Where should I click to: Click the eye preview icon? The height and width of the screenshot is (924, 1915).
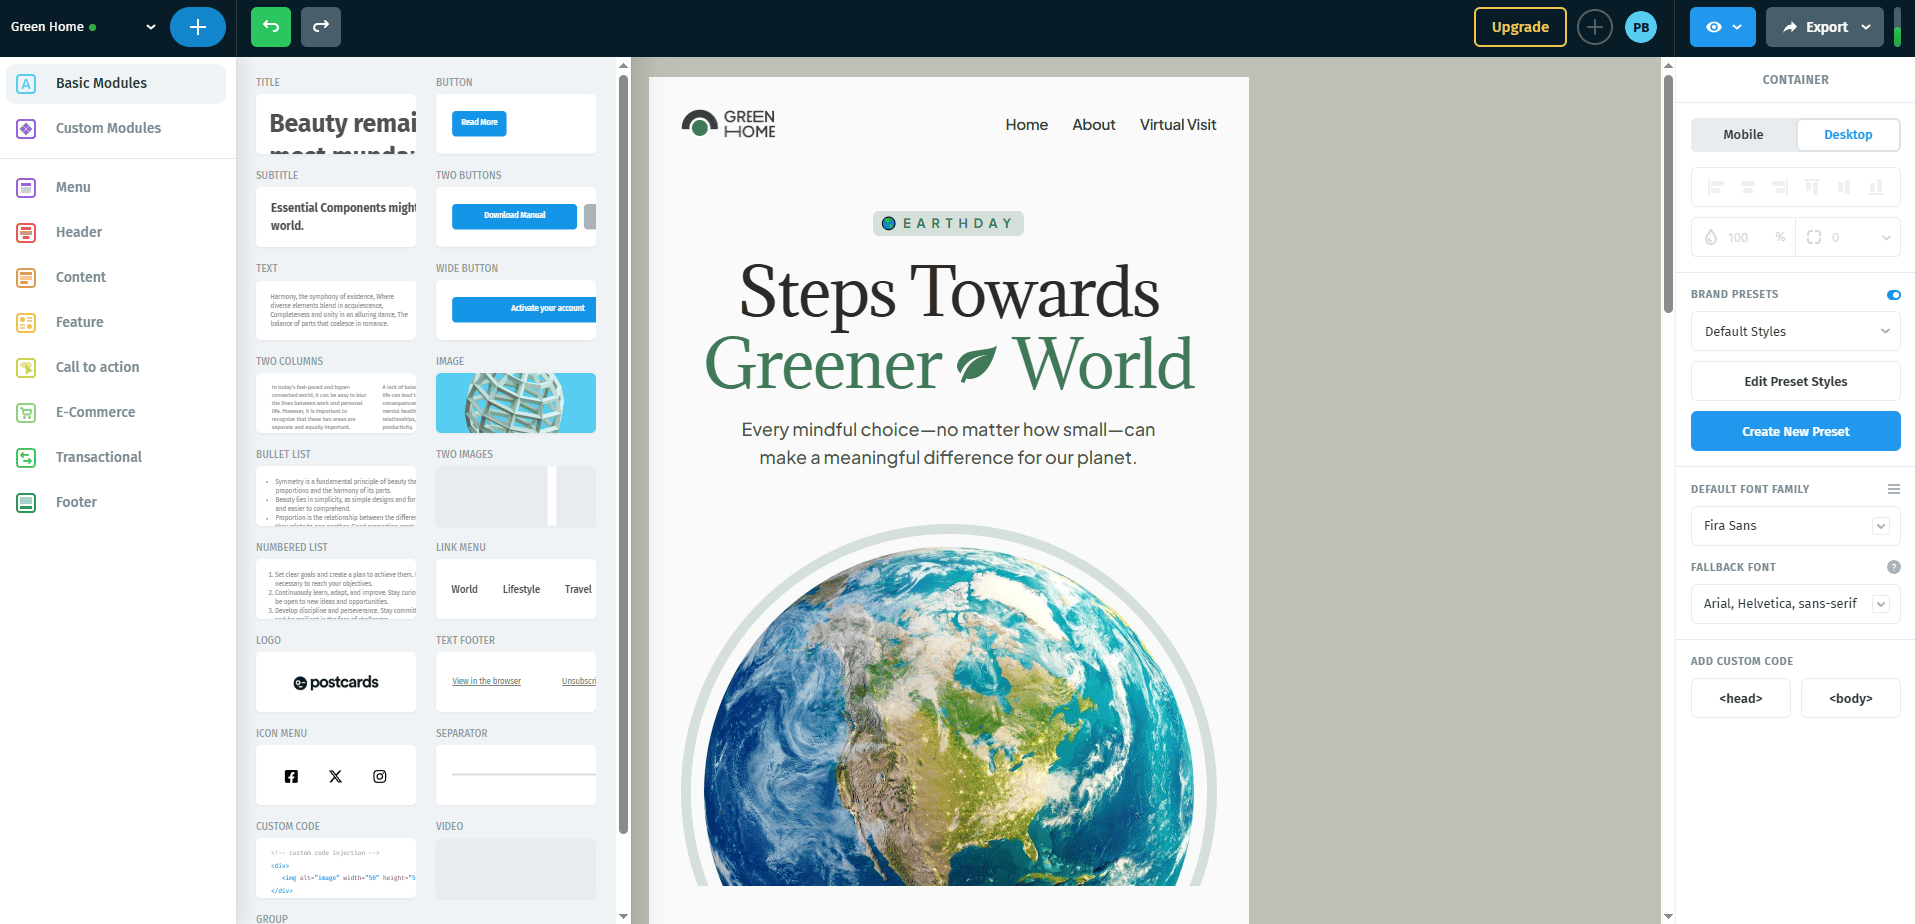coord(1714,27)
